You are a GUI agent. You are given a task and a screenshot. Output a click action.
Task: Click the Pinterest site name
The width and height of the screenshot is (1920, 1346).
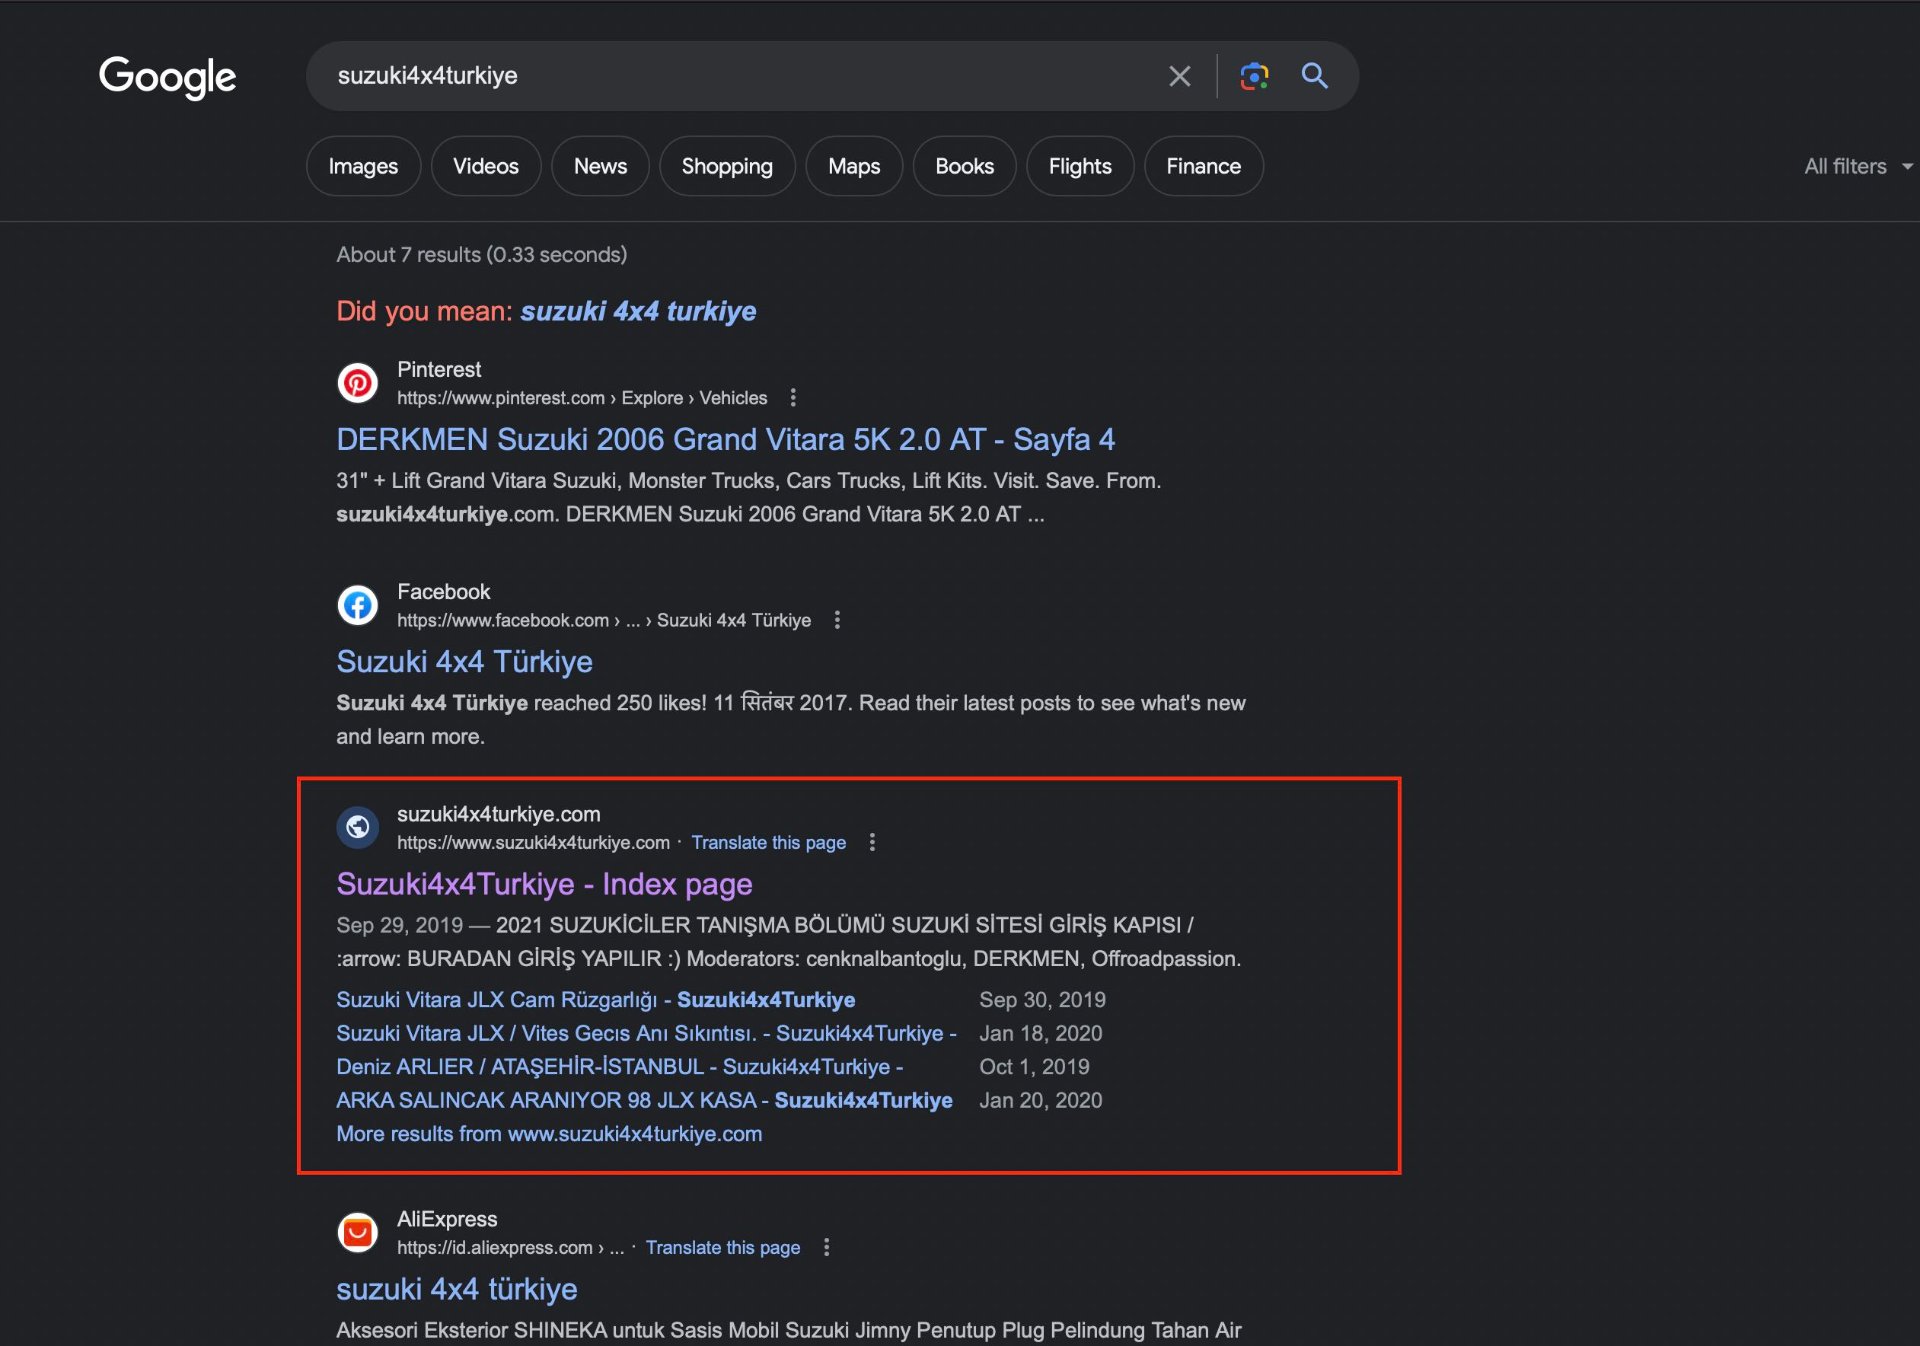point(439,369)
